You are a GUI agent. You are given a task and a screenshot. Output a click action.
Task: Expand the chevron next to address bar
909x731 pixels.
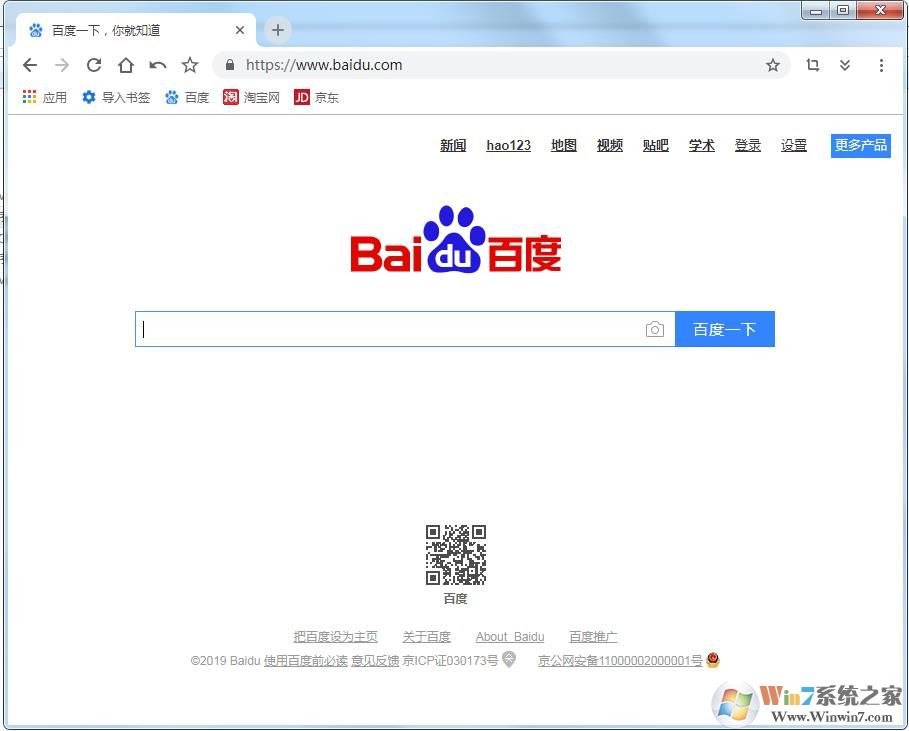tap(845, 64)
